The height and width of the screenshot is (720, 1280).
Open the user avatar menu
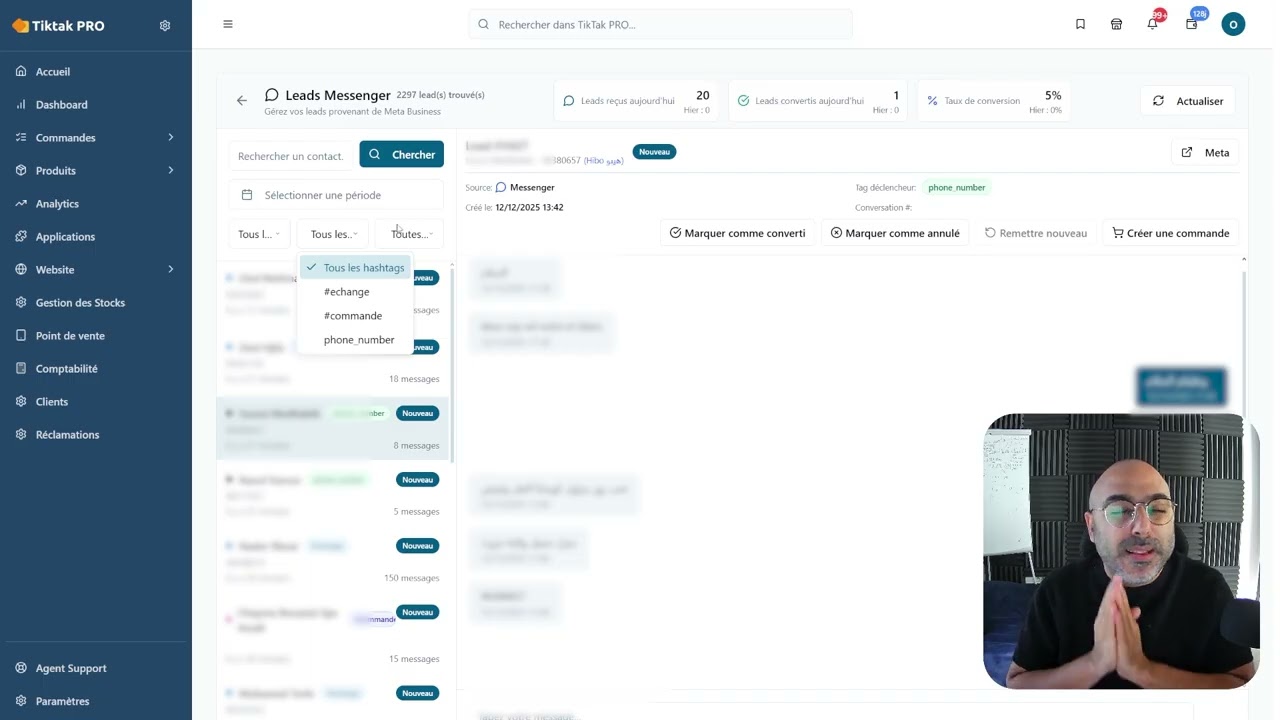(1233, 24)
